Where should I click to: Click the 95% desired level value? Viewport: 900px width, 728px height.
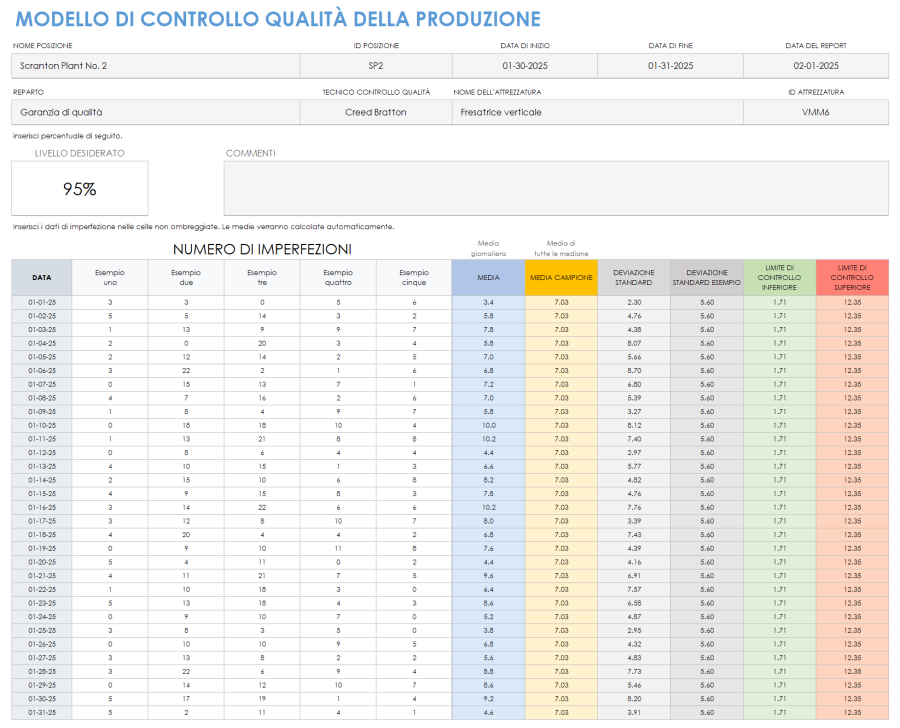point(79,188)
